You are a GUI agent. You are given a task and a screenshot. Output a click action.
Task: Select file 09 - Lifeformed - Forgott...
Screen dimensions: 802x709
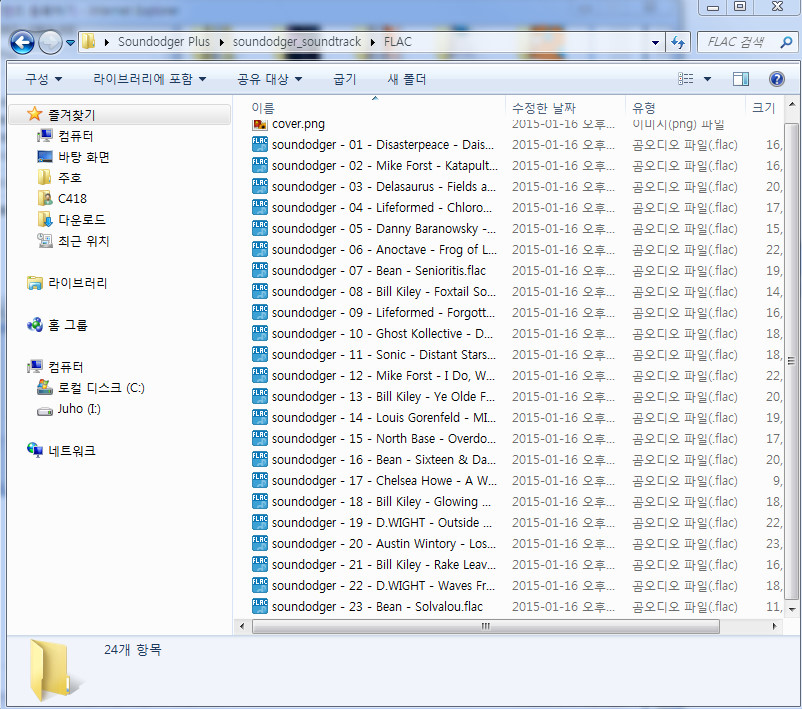(x=383, y=313)
